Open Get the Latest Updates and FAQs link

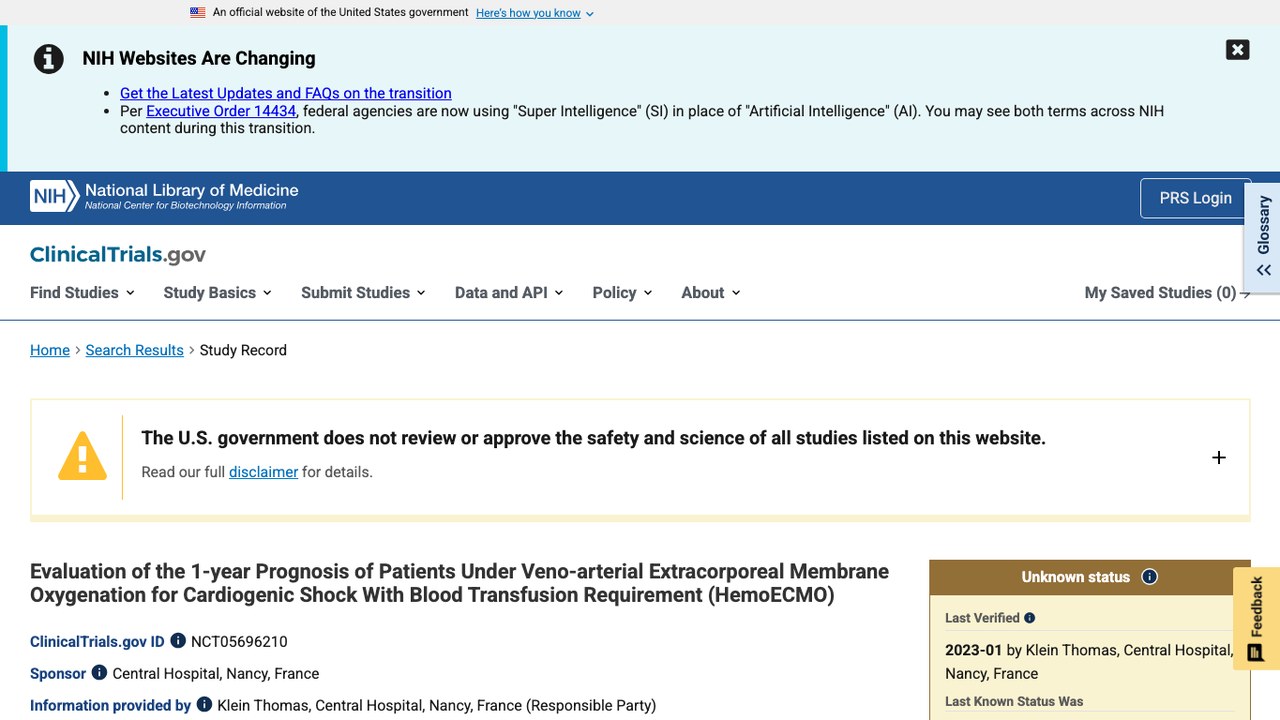pyautogui.click(x=286, y=93)
